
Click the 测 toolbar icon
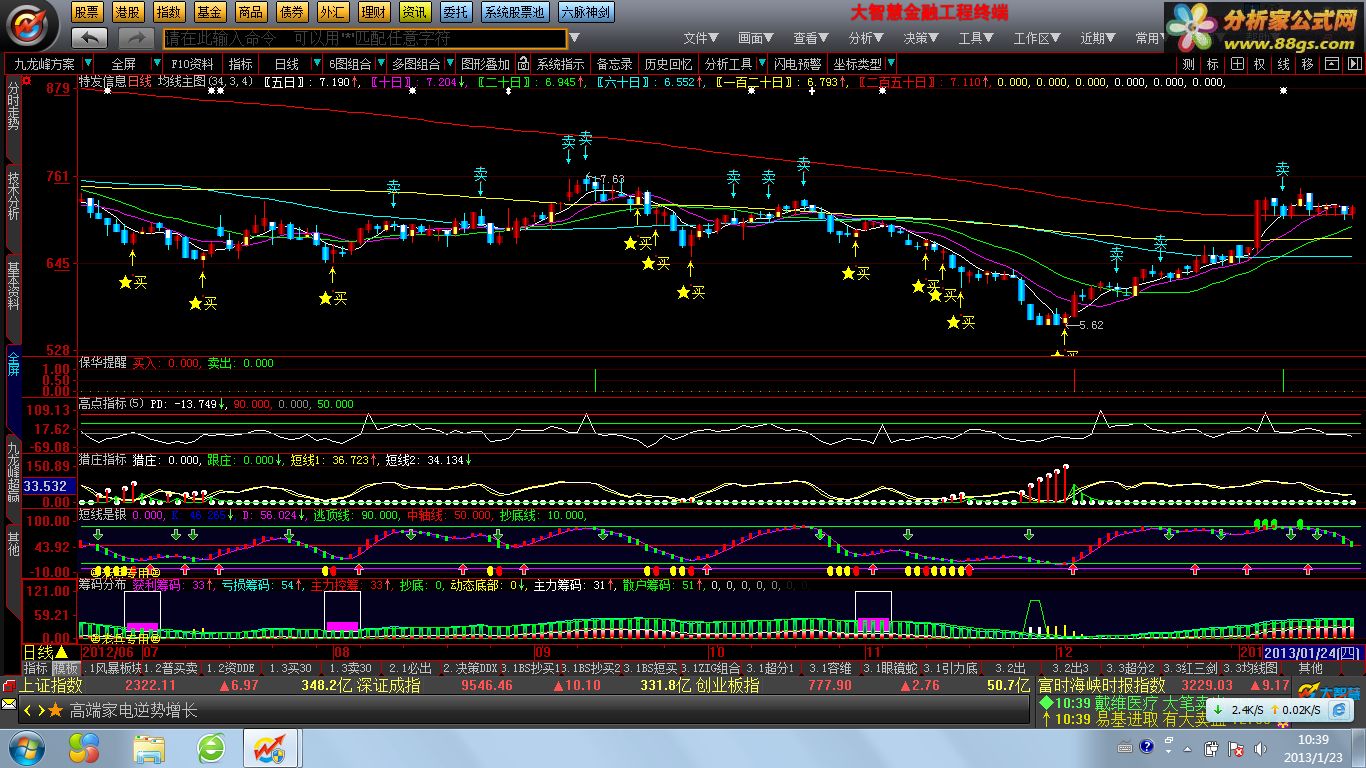(x=1188, y=64)
